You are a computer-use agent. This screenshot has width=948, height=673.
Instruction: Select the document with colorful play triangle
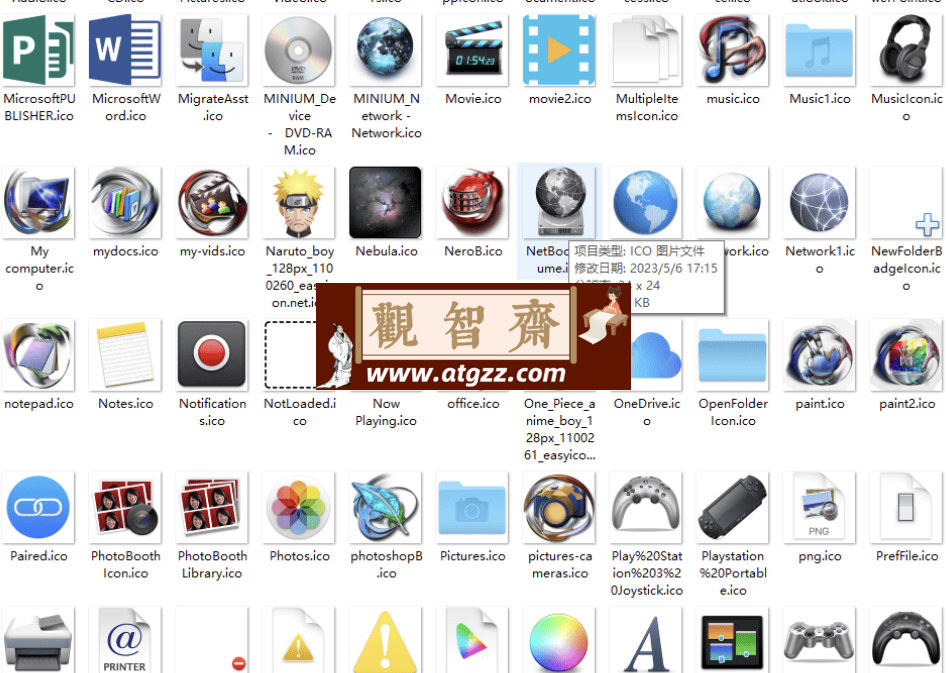pos(473,641)
